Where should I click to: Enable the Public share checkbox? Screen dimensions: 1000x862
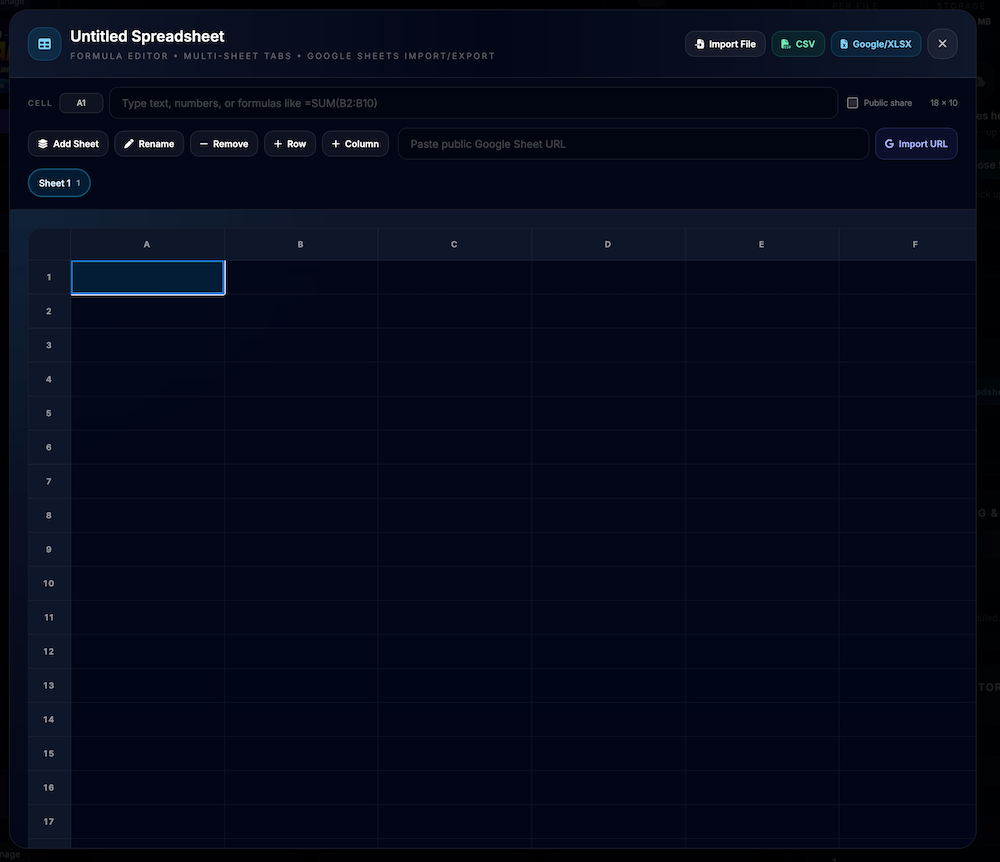852,102
